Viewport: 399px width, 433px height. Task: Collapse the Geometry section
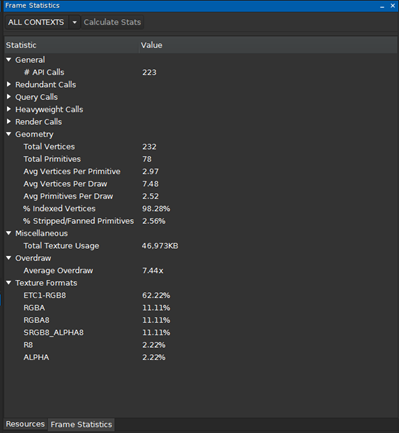(x=9, y=134)
